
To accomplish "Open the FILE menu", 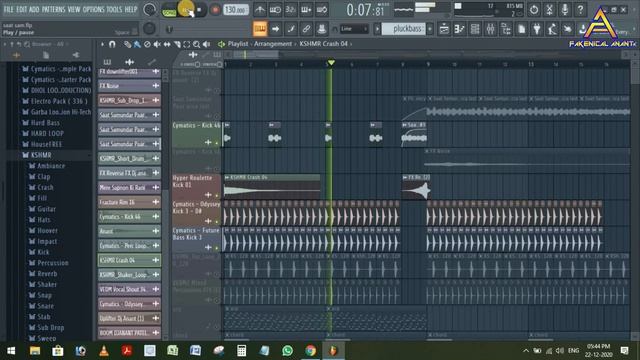I will coord(8,9).
